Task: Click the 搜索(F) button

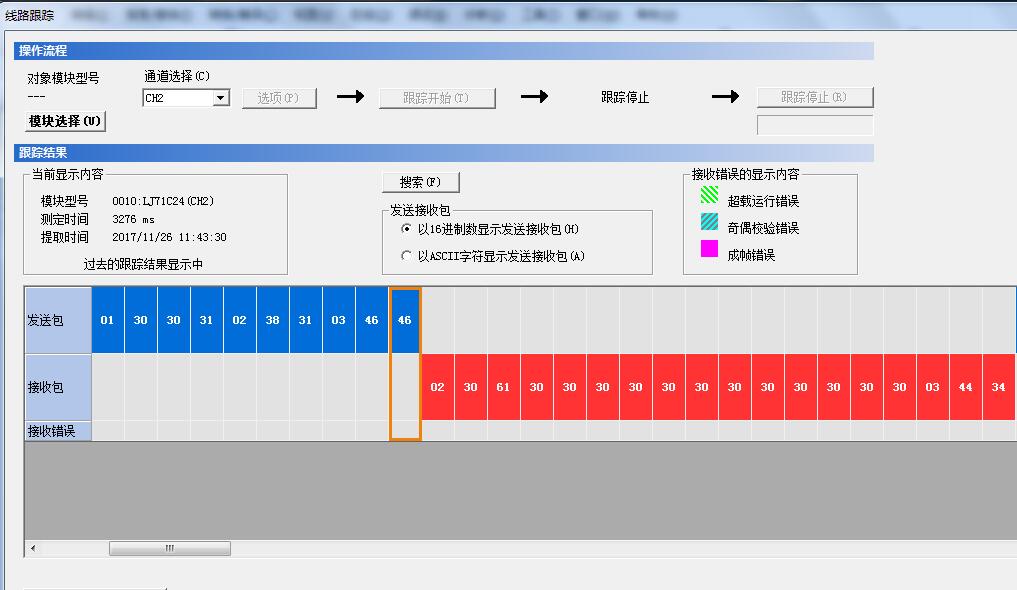Action: (420, 182)
